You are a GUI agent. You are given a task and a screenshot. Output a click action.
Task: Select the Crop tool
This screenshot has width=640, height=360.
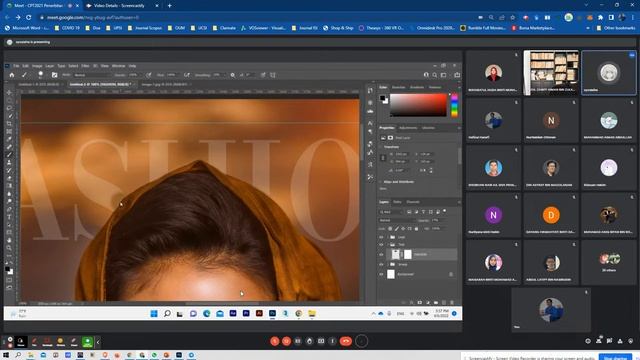point(9,124)
